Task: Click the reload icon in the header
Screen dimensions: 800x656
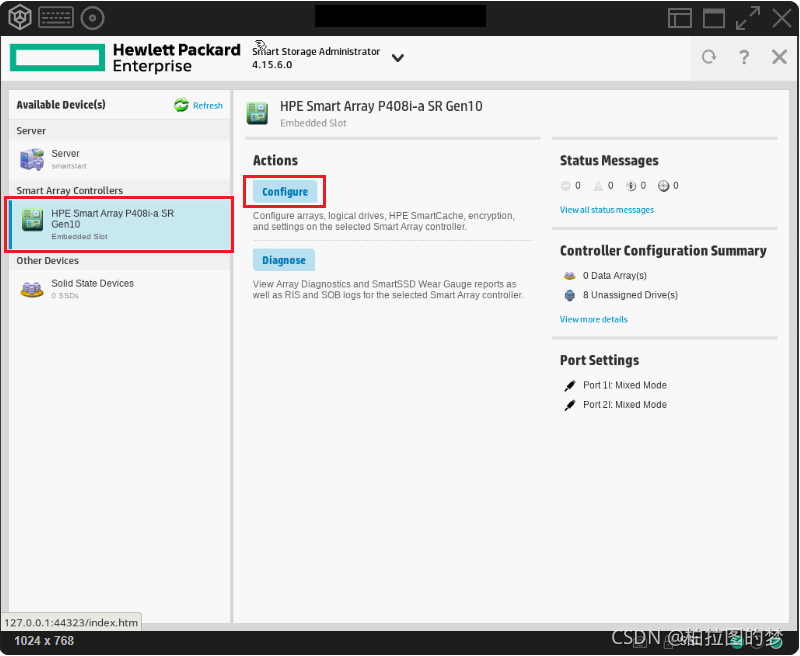Action: [x=709, y=57]
